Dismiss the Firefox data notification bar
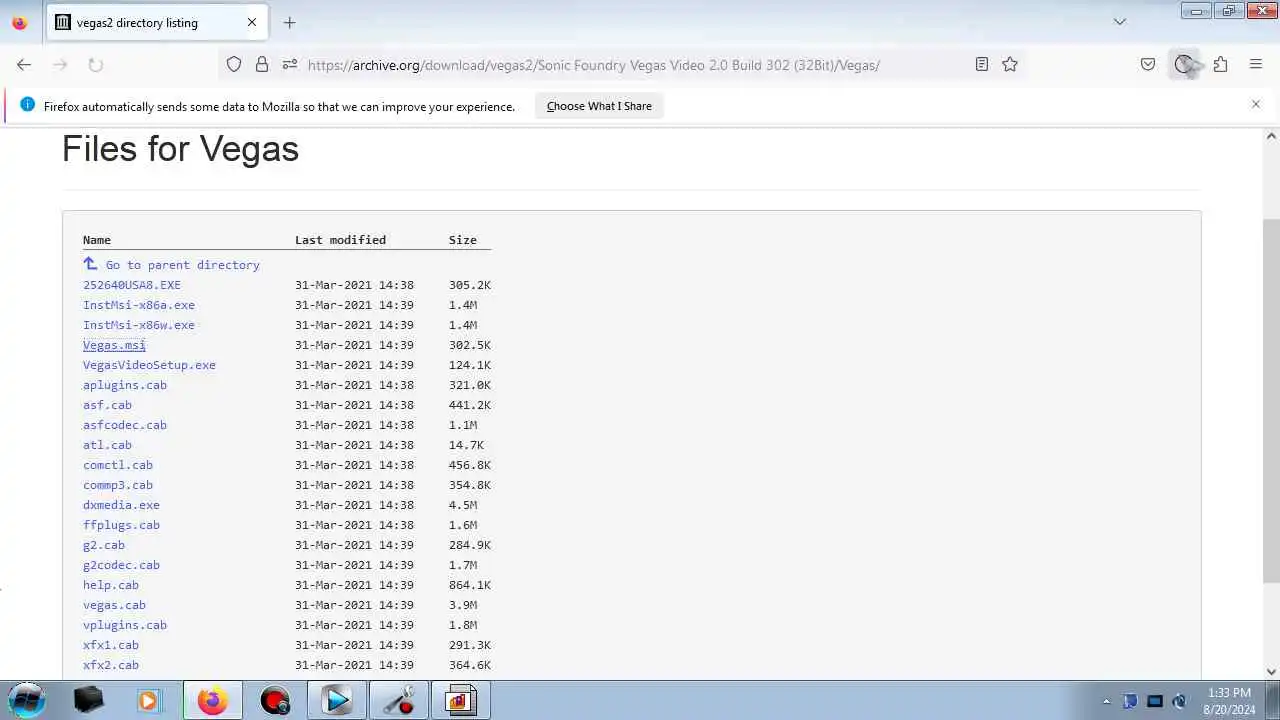The image size is (1280, 720). 1256,104
